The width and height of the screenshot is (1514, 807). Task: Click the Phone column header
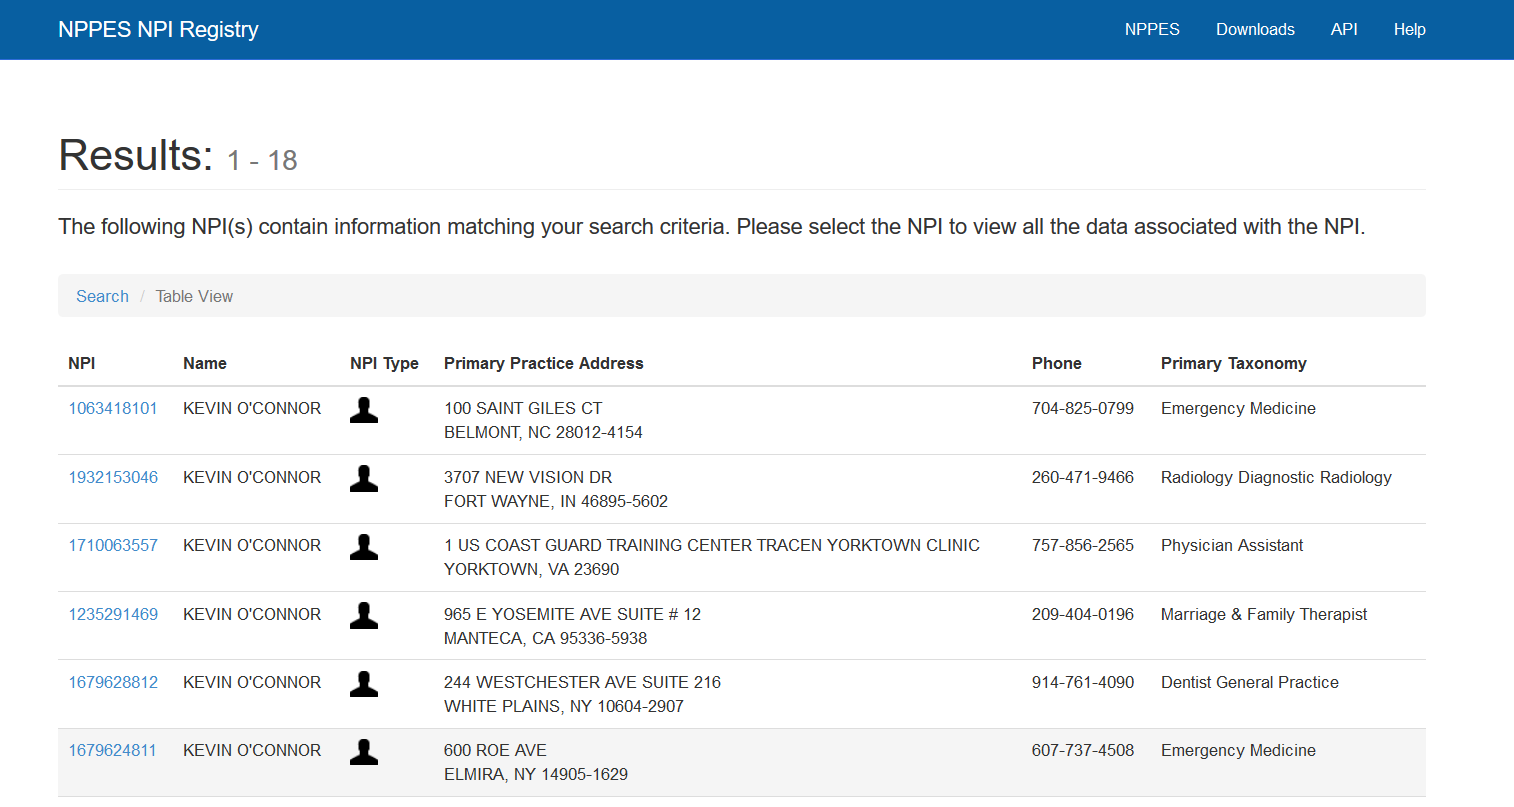[x=1057, y=363]
